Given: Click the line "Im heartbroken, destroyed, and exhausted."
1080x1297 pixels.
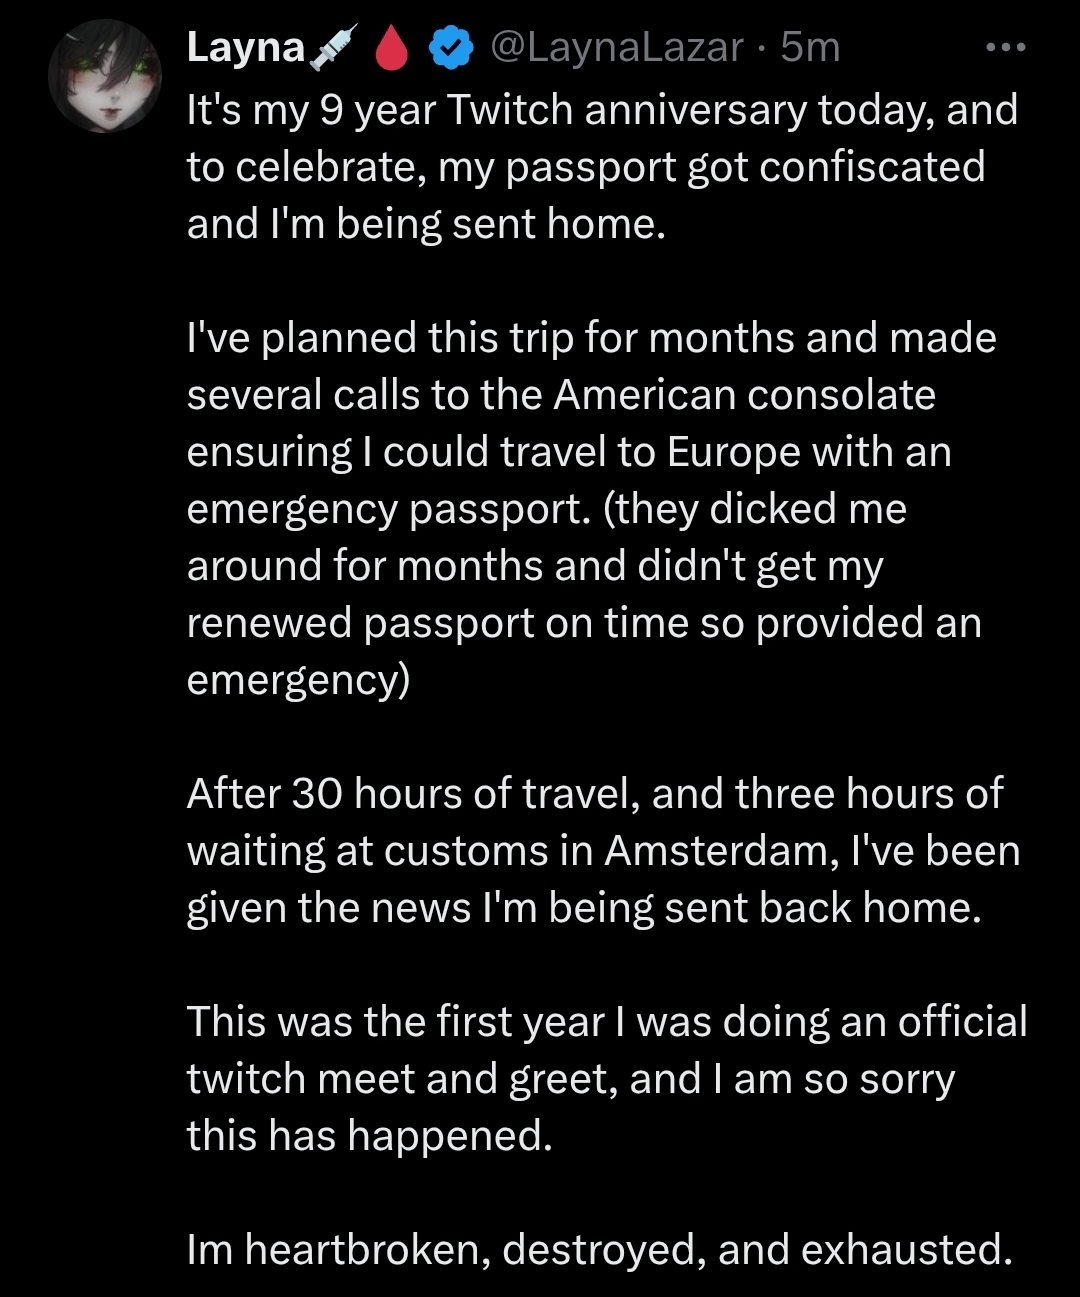Looking at the screenshot, I should coord(600,1249).
